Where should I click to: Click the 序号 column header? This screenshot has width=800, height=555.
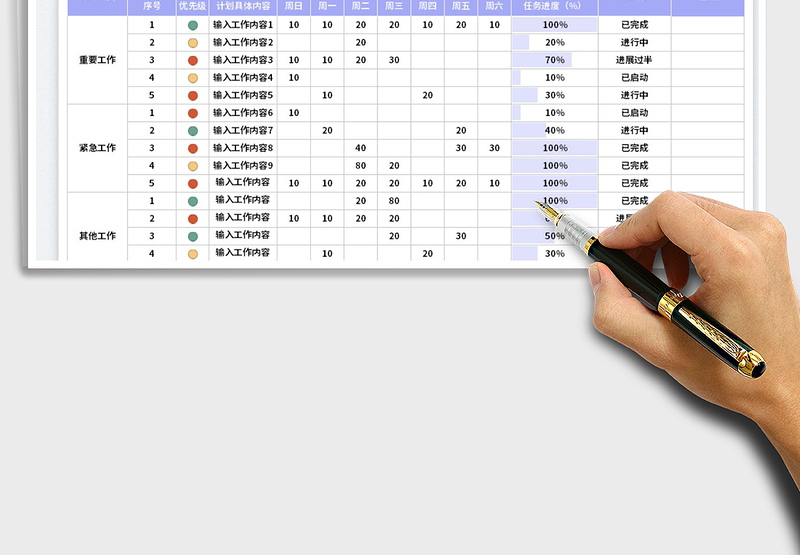coord(152,7)
